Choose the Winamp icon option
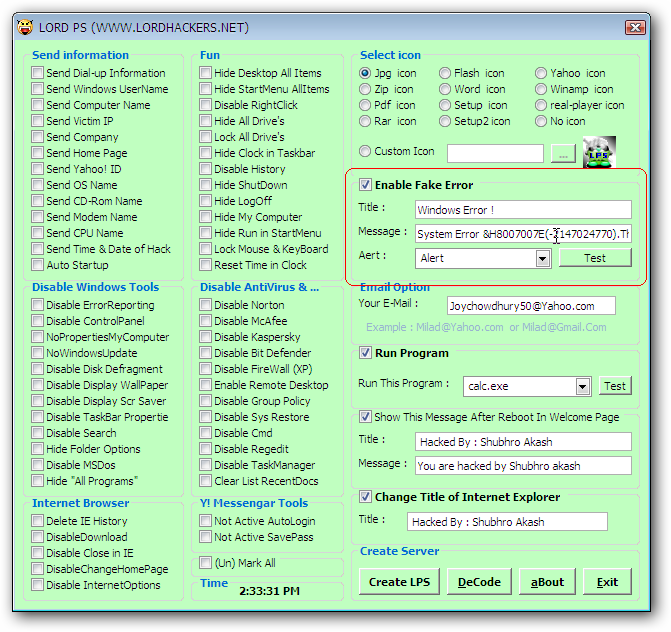 (541, 89)
